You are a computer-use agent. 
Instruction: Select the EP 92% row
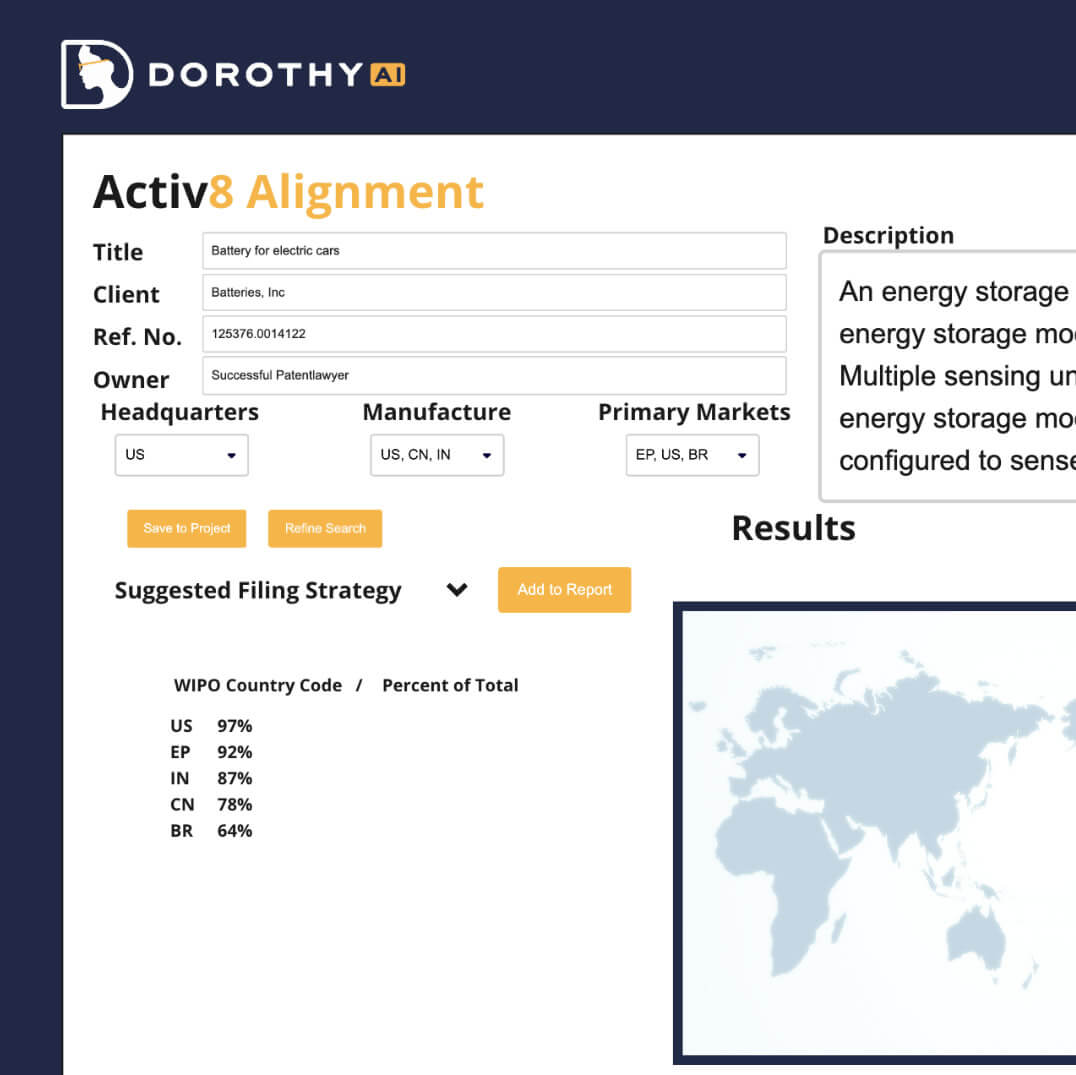click(x=211, y=752)
